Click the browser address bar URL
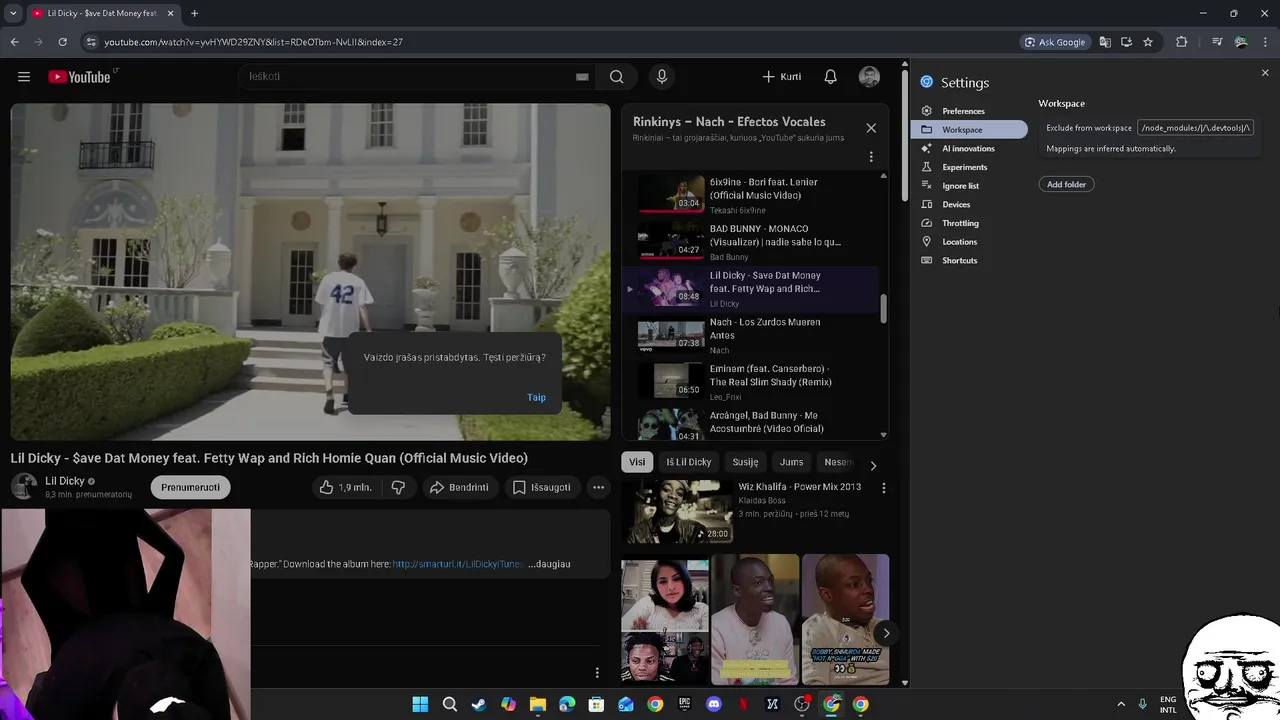Image resolution: width=1280 pixels, height=720 pixels. click(253, 42)
